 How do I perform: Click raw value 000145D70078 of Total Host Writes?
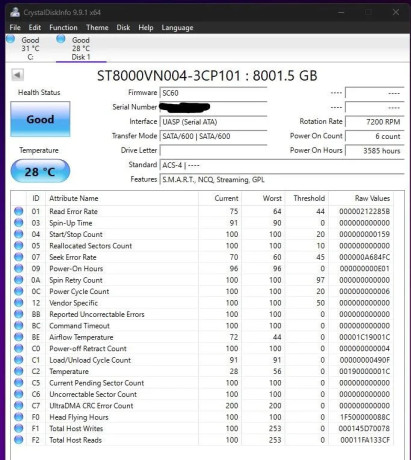(364, 428)
